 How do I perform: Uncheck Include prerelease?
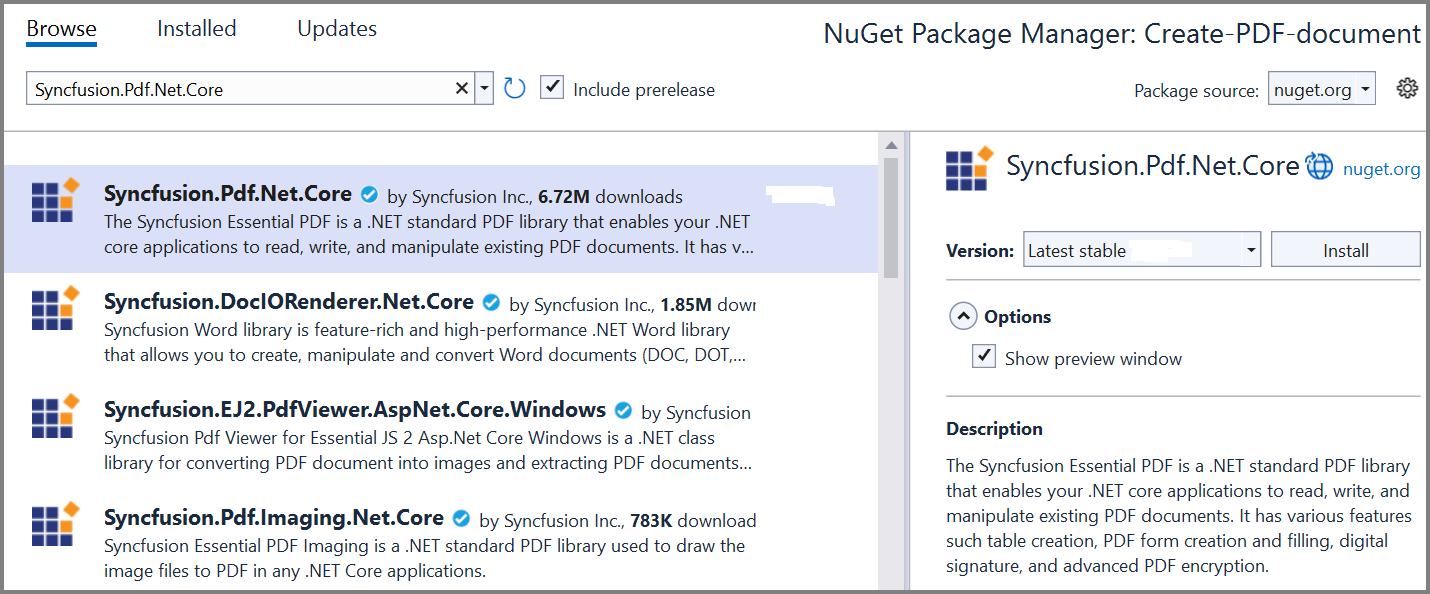click(552, 87)
